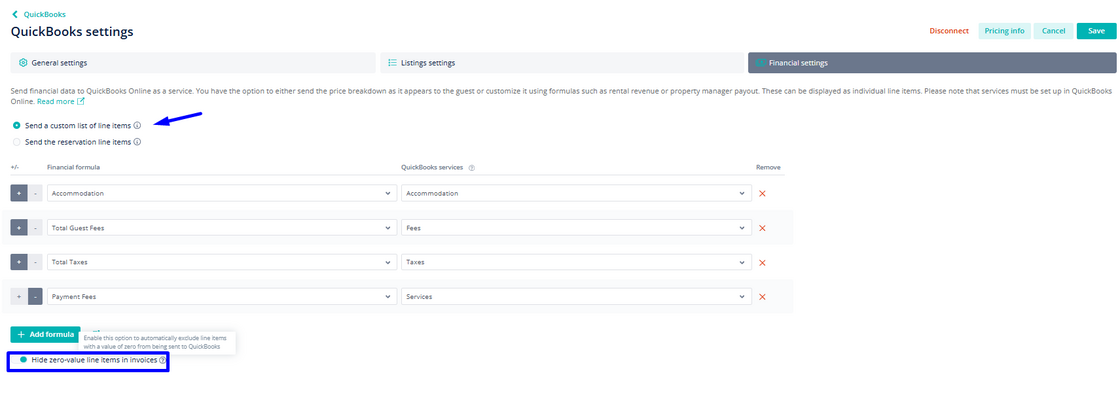Open the Fees QuickBooks services dropdown
The width and height of the screenshot is (1120, 401).
coord(576,228)
